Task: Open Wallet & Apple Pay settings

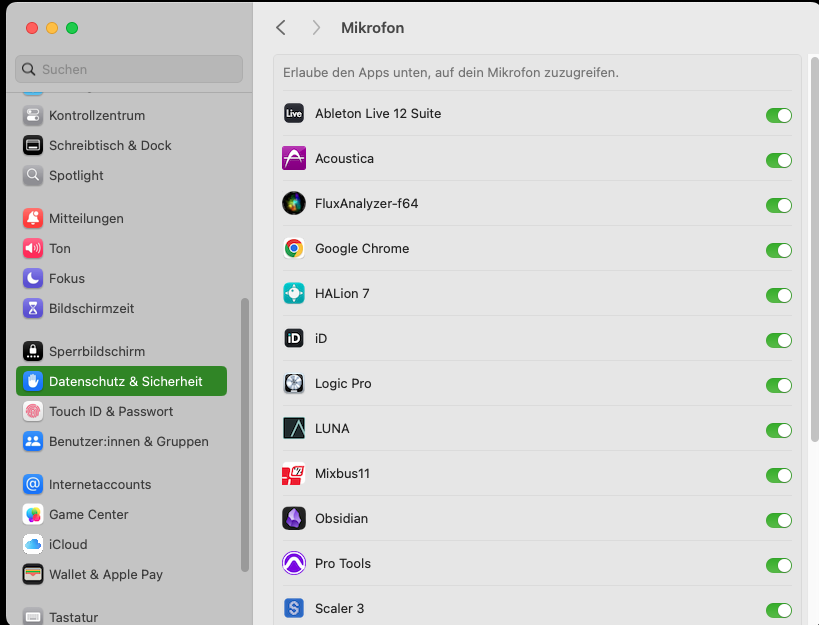Action: tap(121, 574)
